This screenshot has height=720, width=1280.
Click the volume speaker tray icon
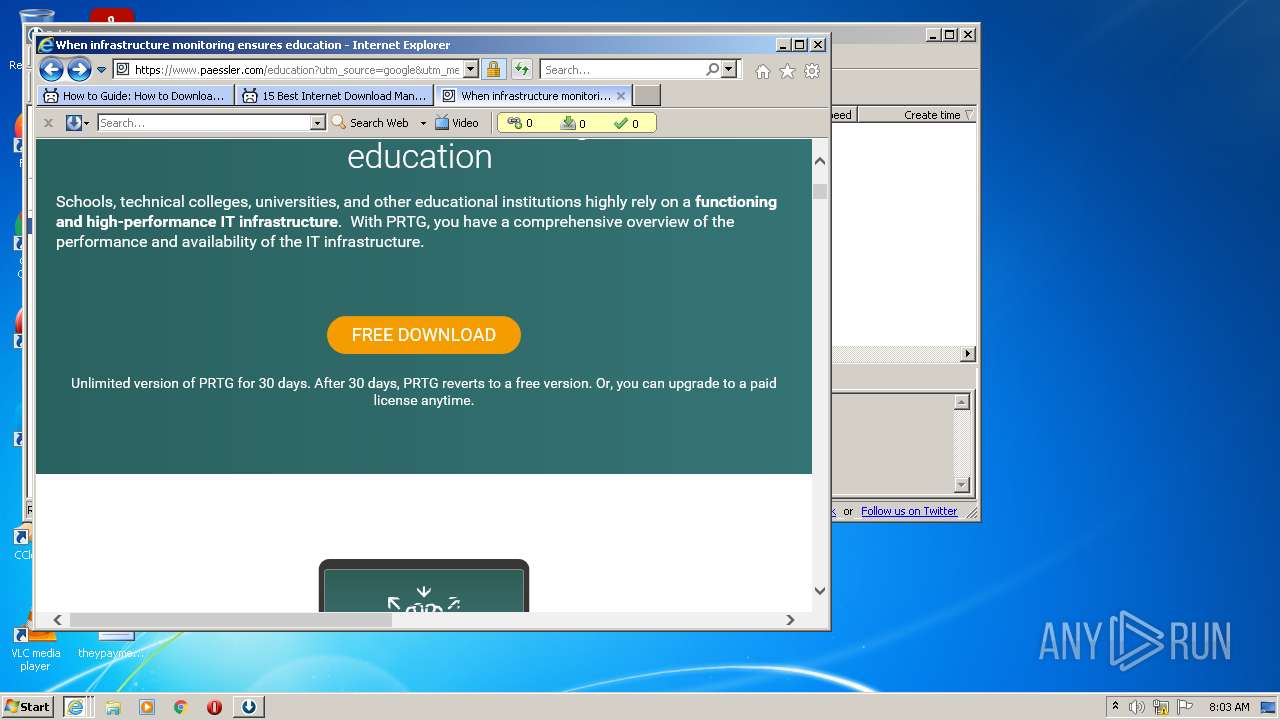[x=1137, y=707]
